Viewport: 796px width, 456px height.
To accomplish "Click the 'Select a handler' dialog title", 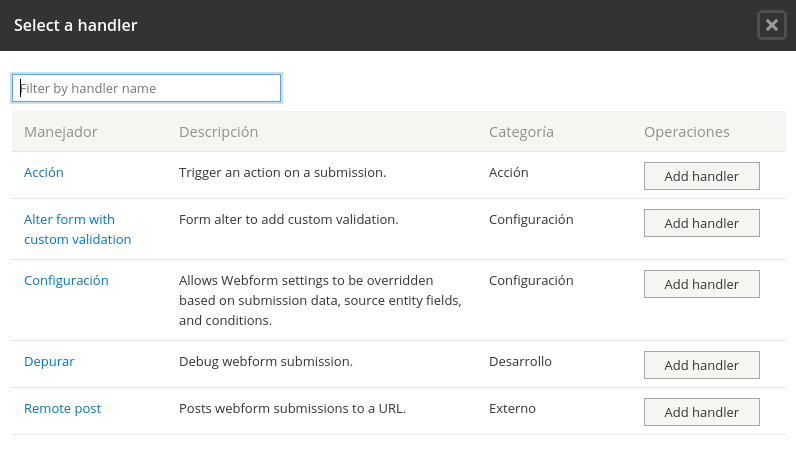I will [x=76, y=25].
